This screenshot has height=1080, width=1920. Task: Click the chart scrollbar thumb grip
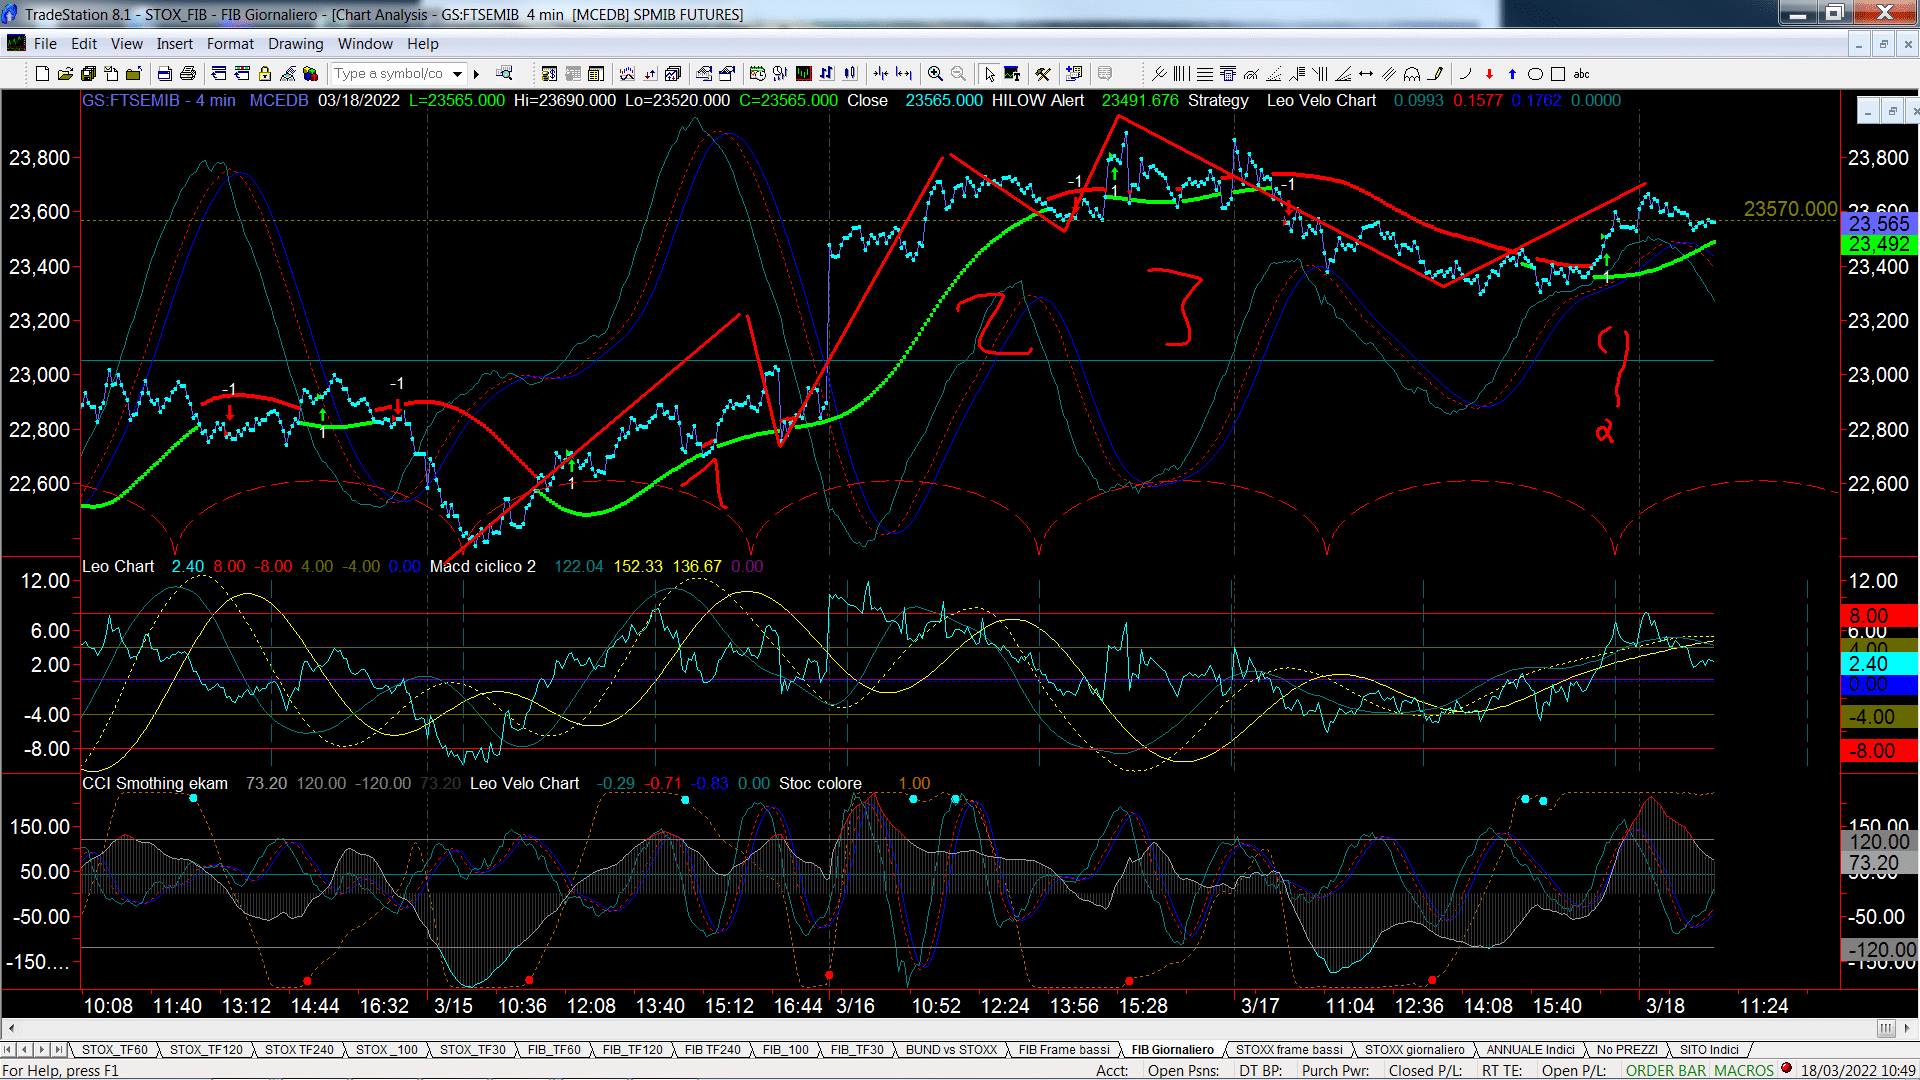click(1885, 1028)
